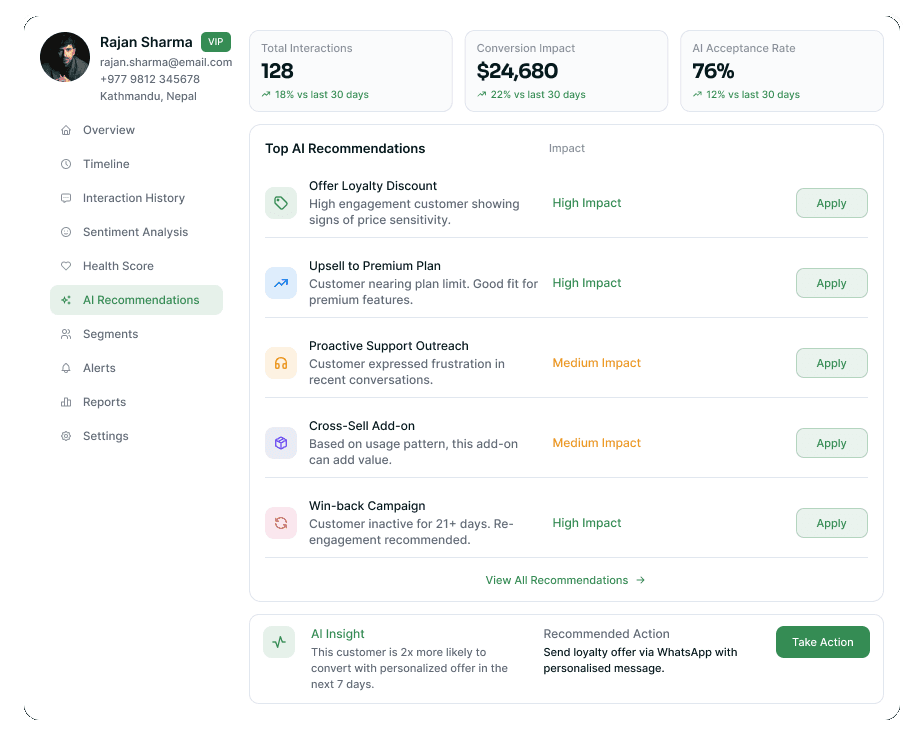Click the Total Interactions value 128

[277, 71]
